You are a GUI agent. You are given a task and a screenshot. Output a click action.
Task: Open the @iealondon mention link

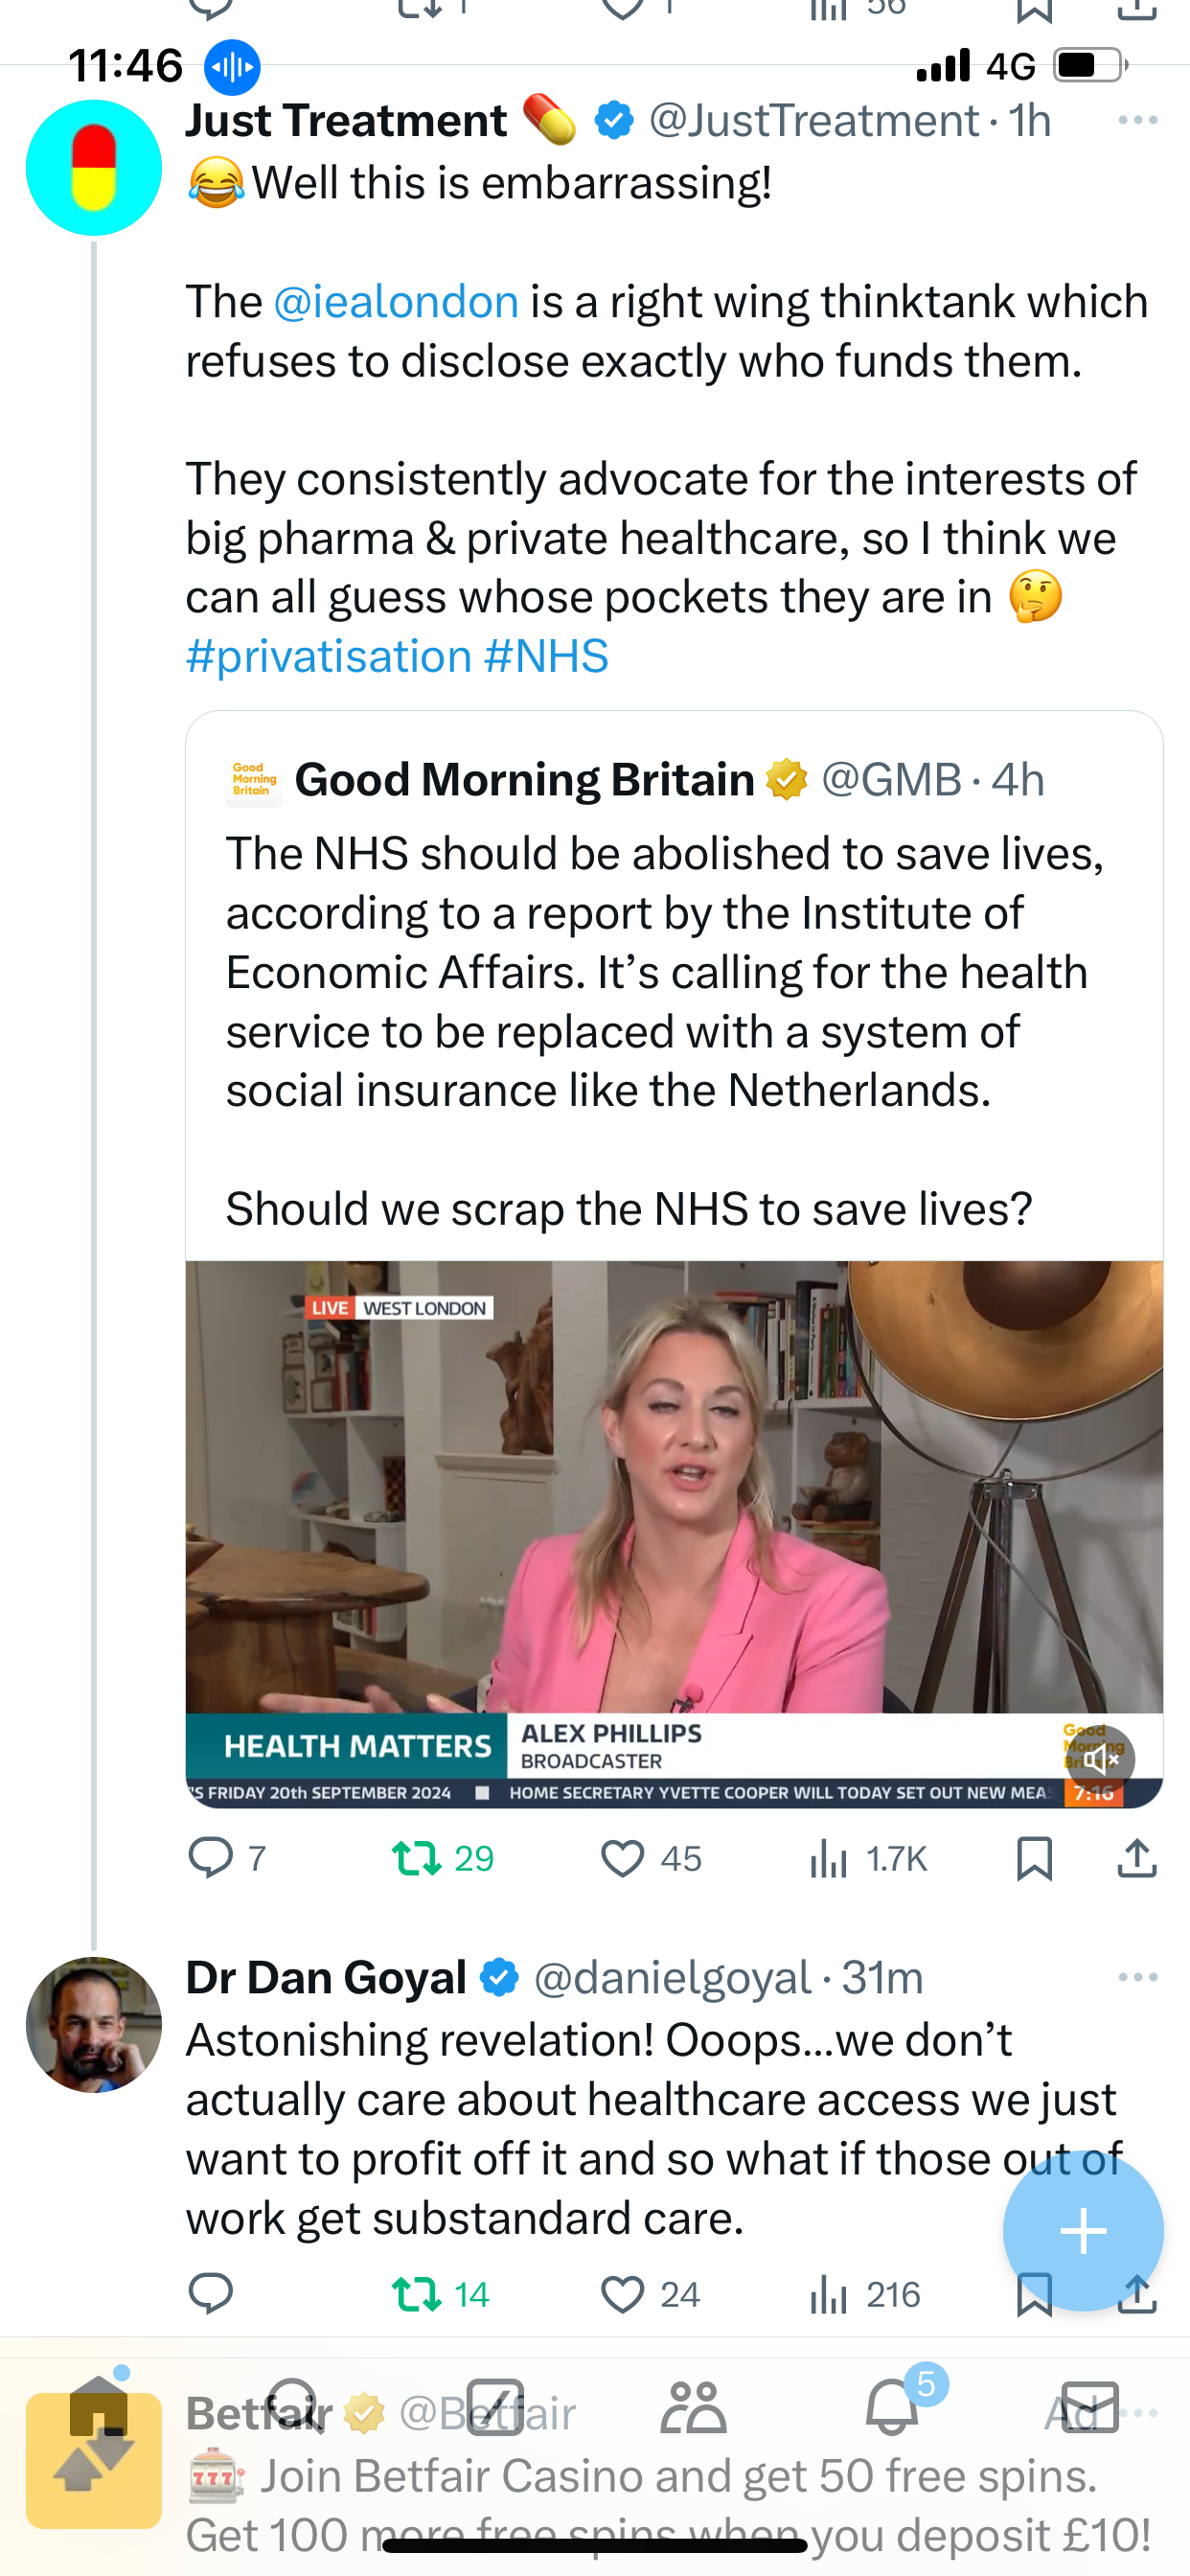[396, 302]
